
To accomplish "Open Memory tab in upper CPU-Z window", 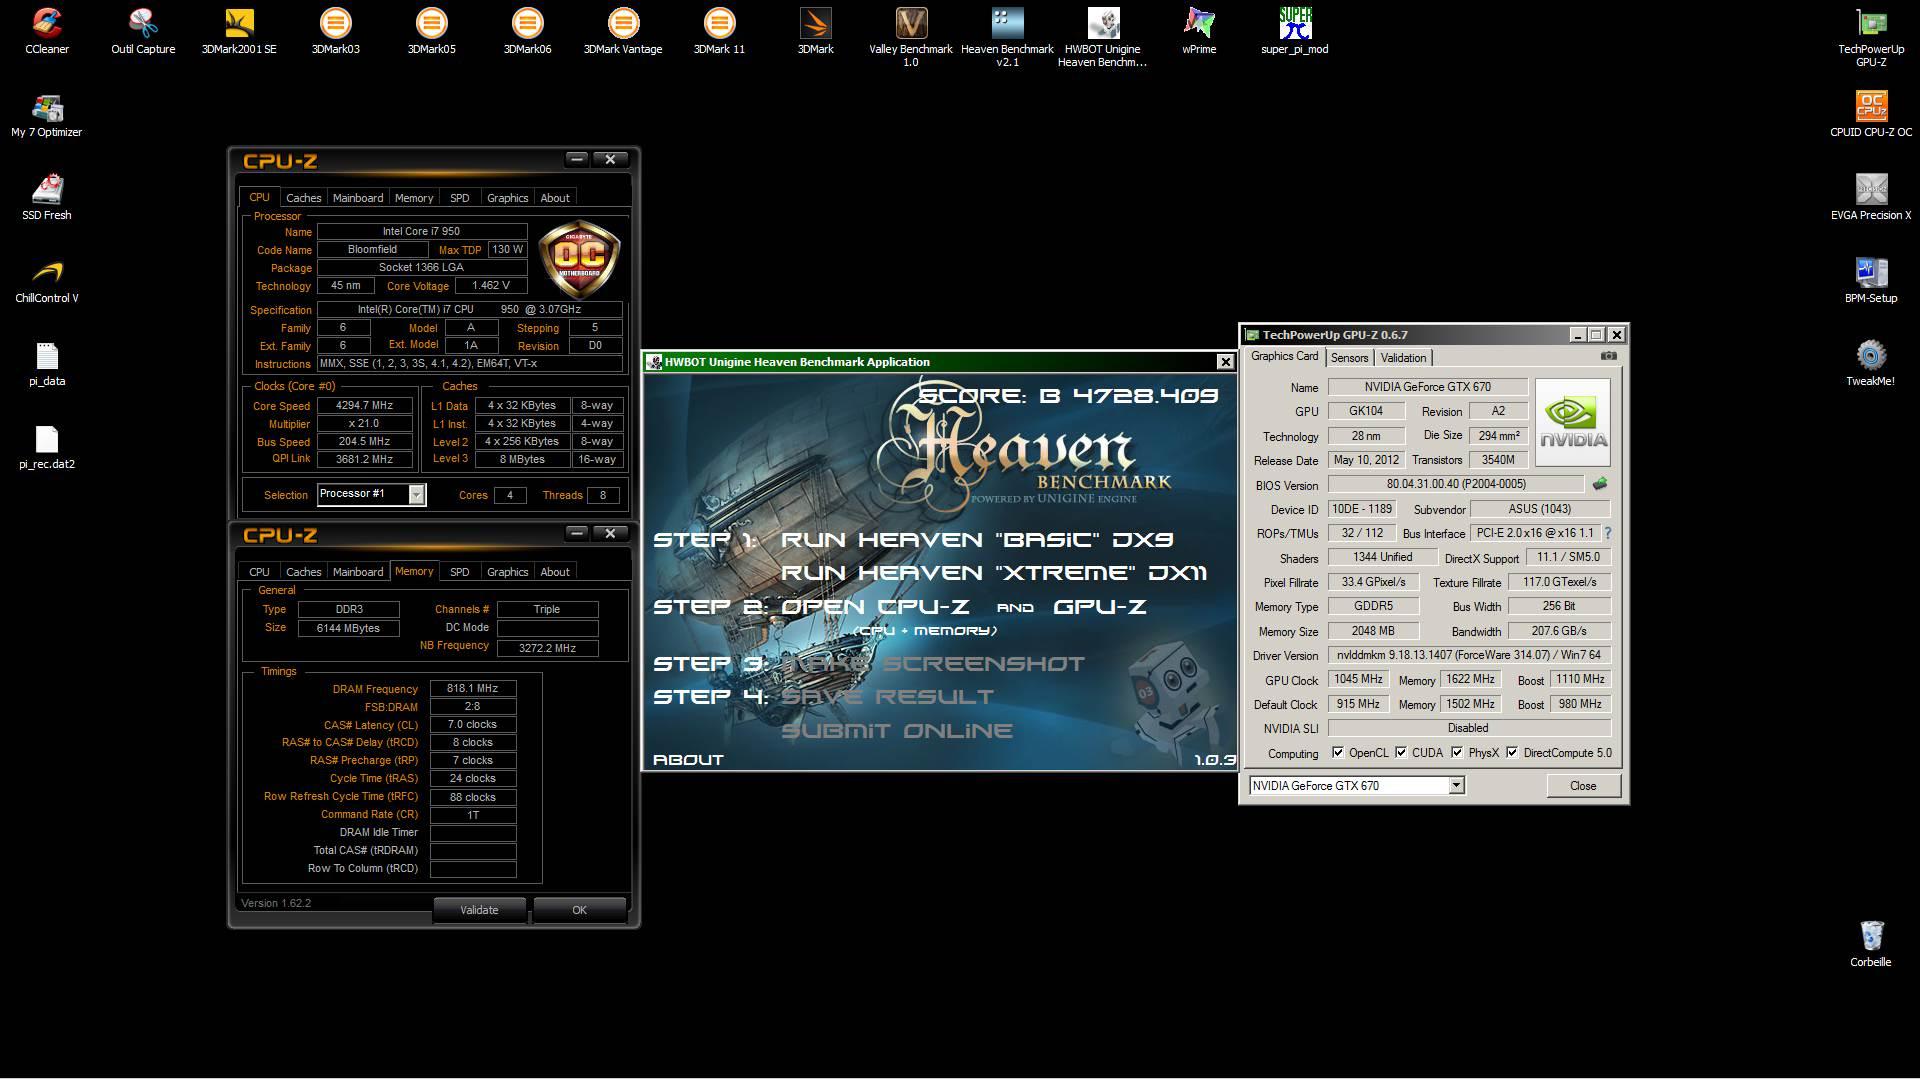I will pyautogui.click(x=414, y=198).
